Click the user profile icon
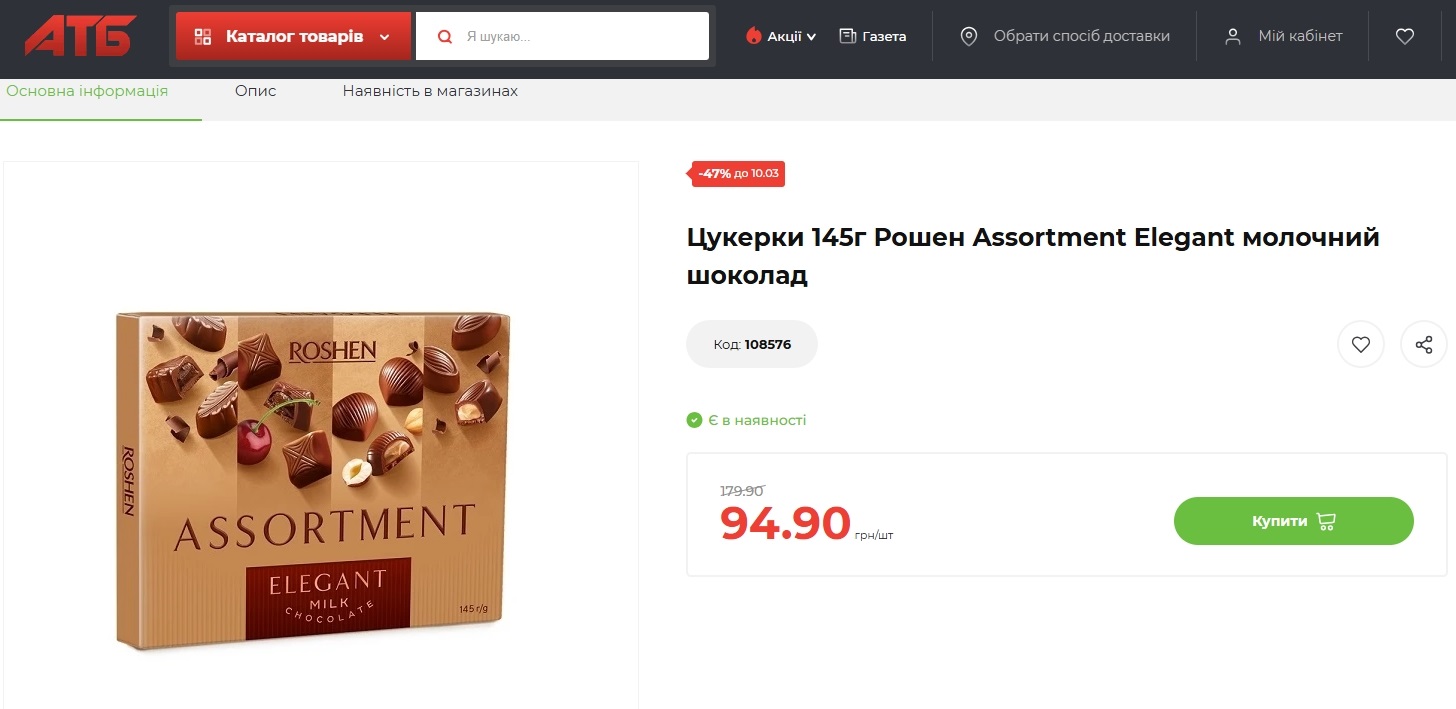The height and width of the screenshot is (709, 1456). (1233, 37)
